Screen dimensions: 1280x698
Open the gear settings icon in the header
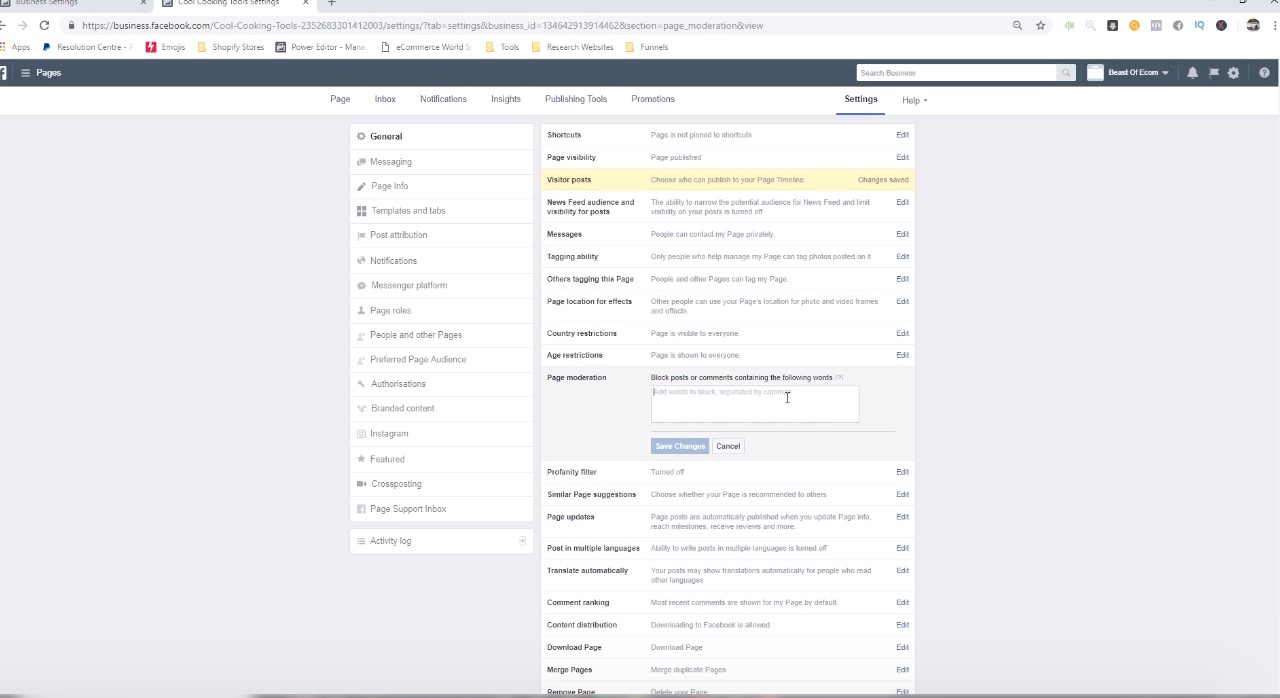click(x=1233, y=73)
